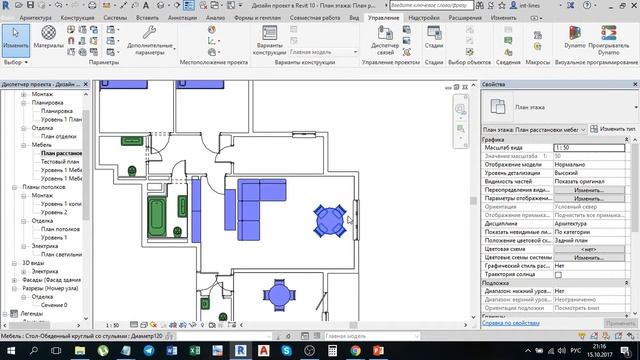This screenshot has width=640, height=360.
Task: Click the Save icon in quick access toolbar
Action: [31, 5]
